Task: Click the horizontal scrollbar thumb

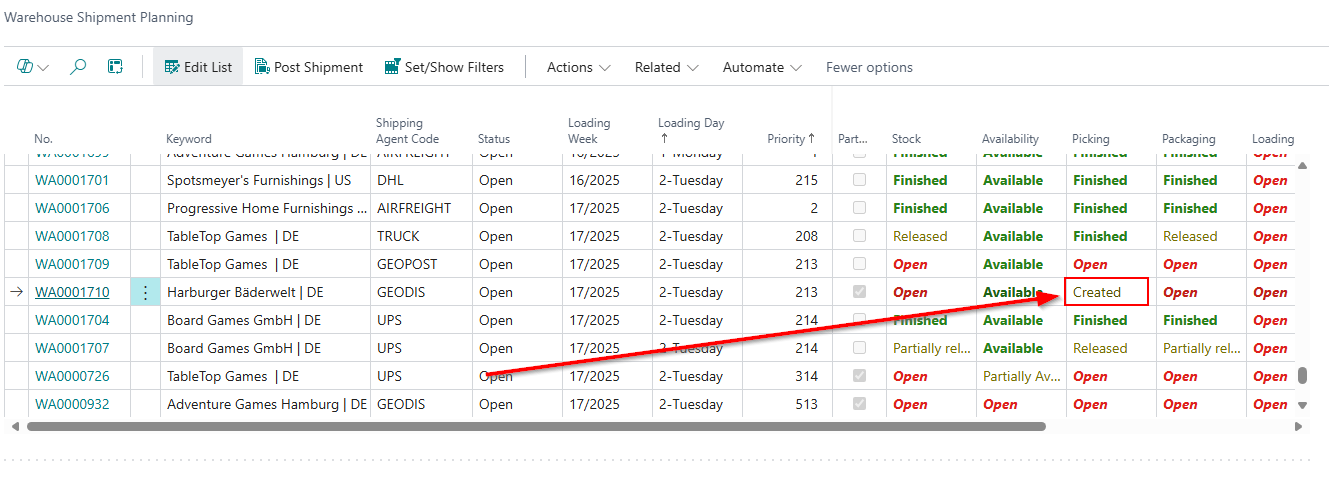Action: (535, 426)
